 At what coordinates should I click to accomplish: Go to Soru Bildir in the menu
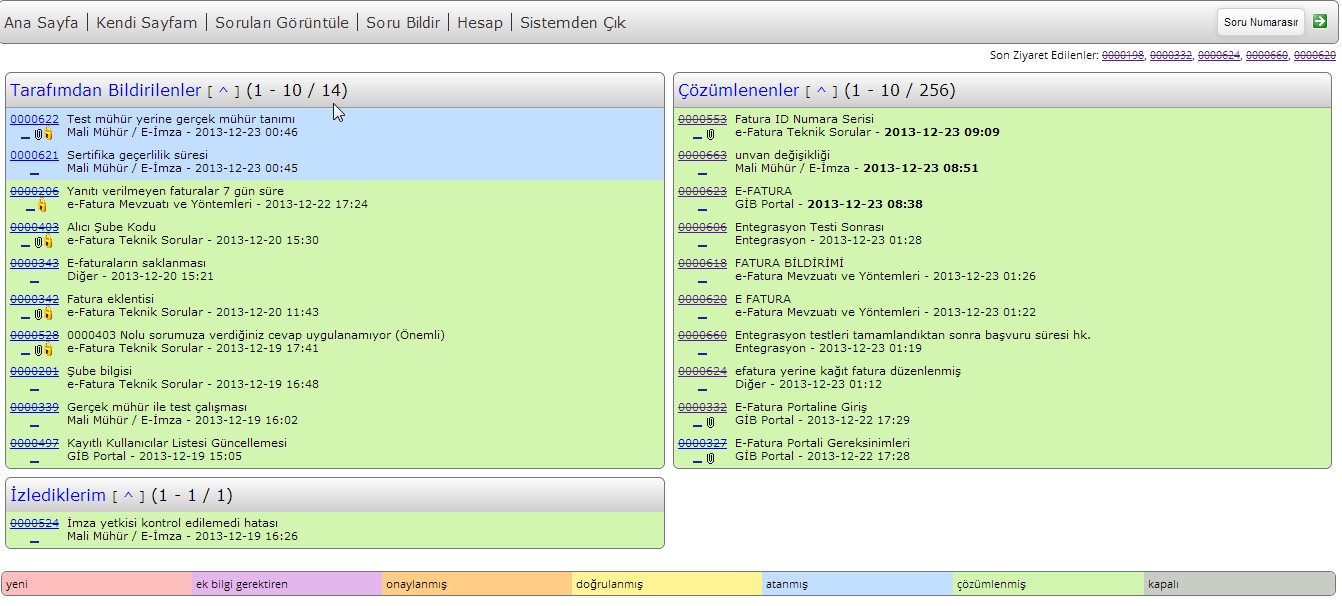coord(403,22)
